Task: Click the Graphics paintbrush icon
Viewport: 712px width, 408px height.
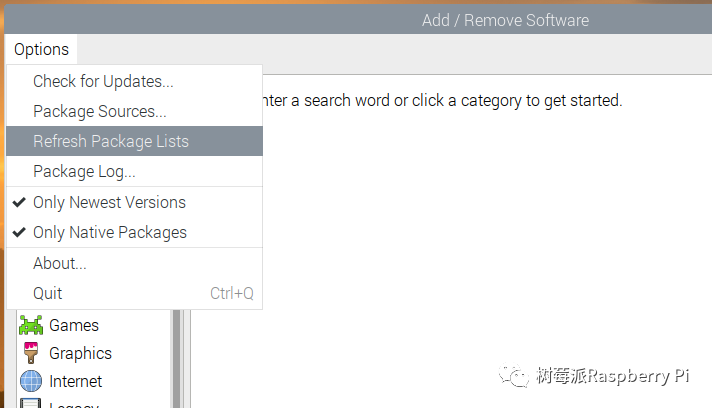Action: click(x=31, y=353)
